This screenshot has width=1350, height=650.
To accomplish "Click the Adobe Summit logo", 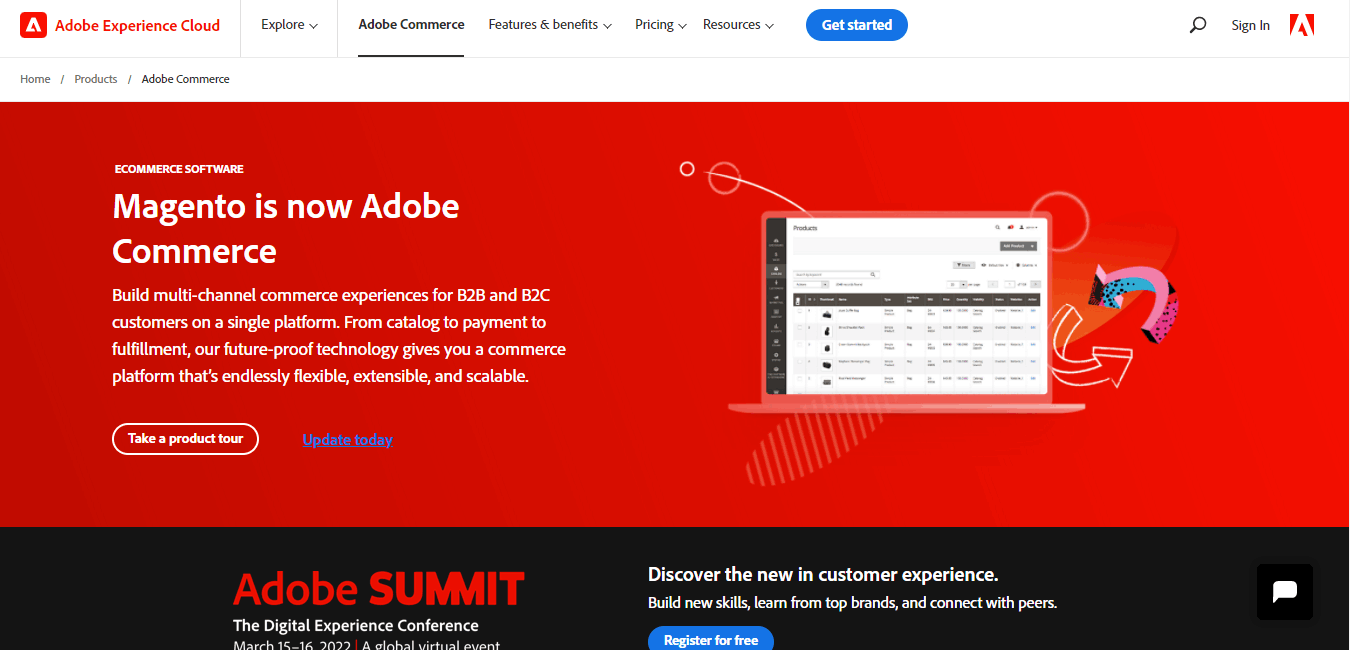I will click(378, 589).
